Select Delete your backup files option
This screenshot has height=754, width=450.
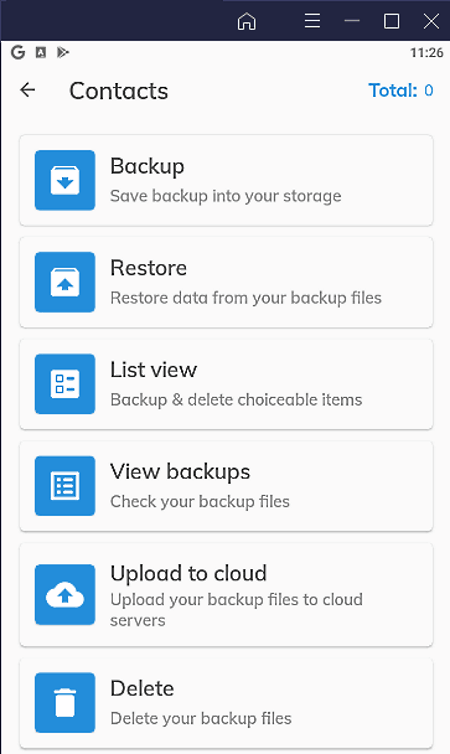coord(200,719)
